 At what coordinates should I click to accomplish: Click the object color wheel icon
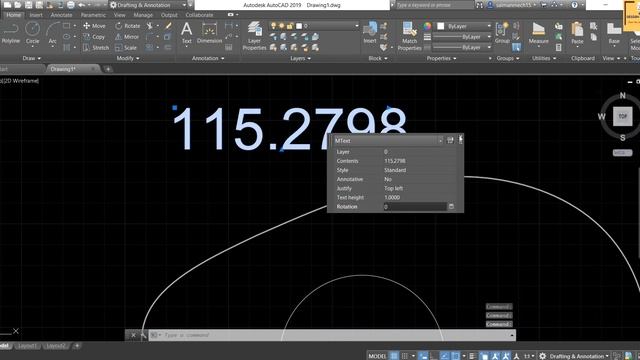[x=427, y=26]
